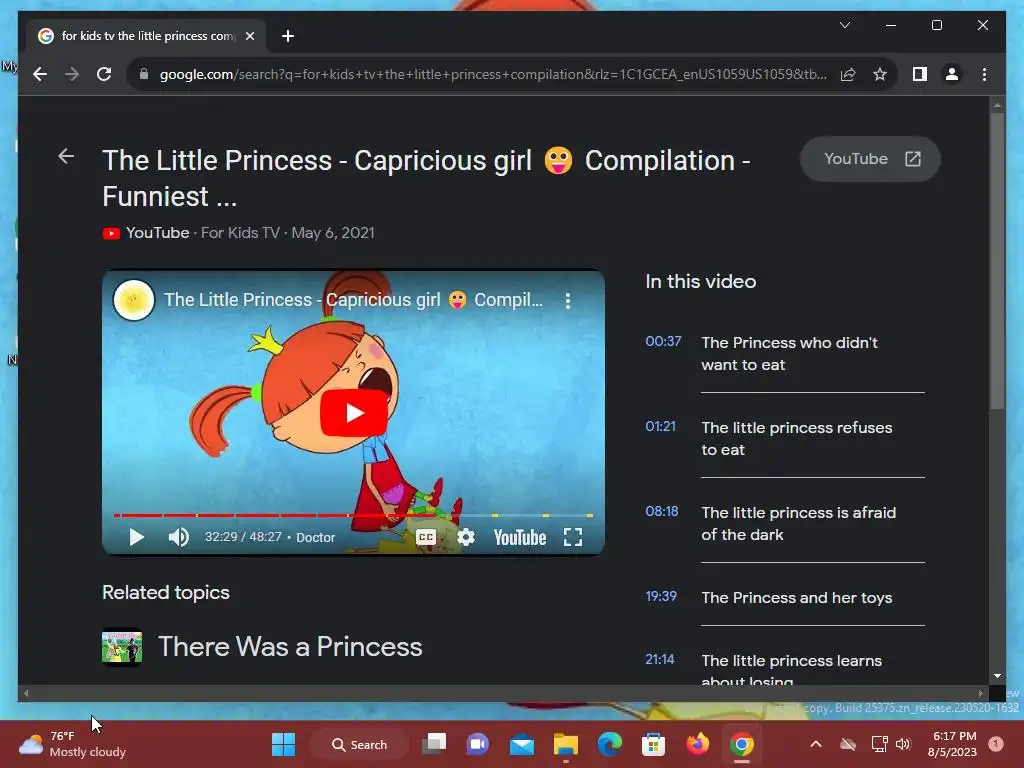Open video player more options three dots
The width and height of the screenshot is (1024, 768).
tap(568, 300)
